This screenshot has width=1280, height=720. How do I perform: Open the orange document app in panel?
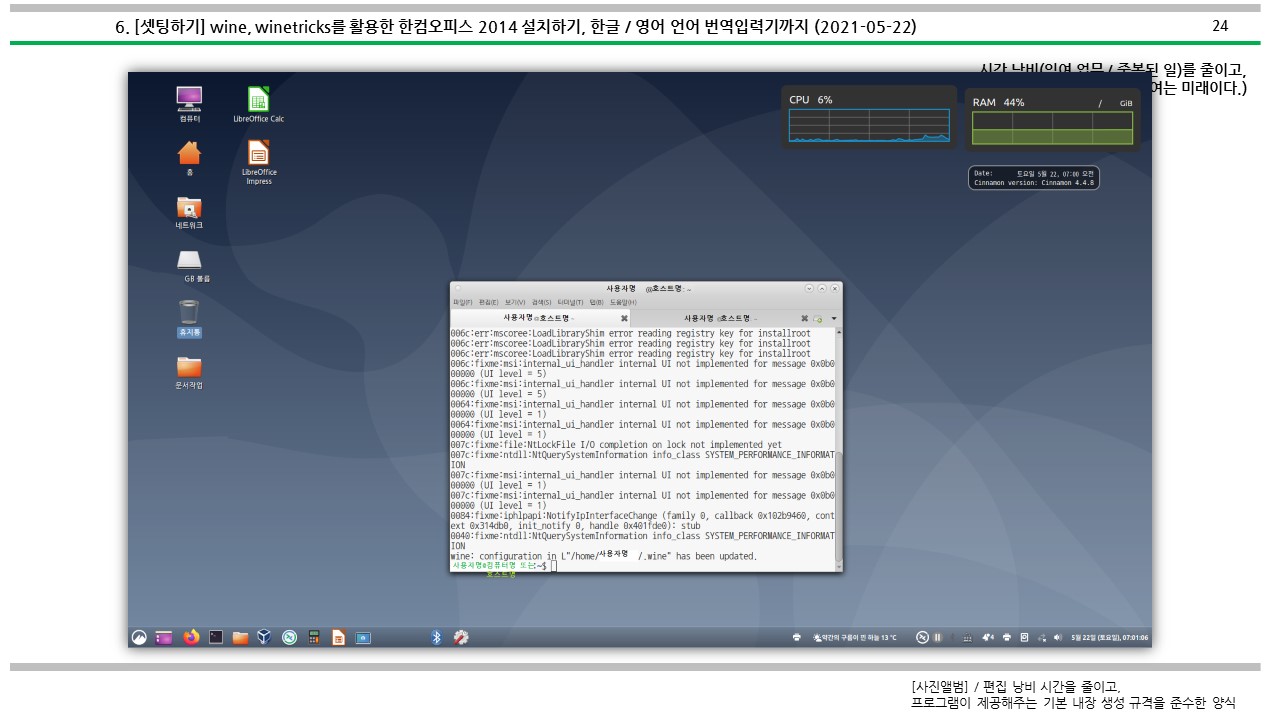click(338, 637)
